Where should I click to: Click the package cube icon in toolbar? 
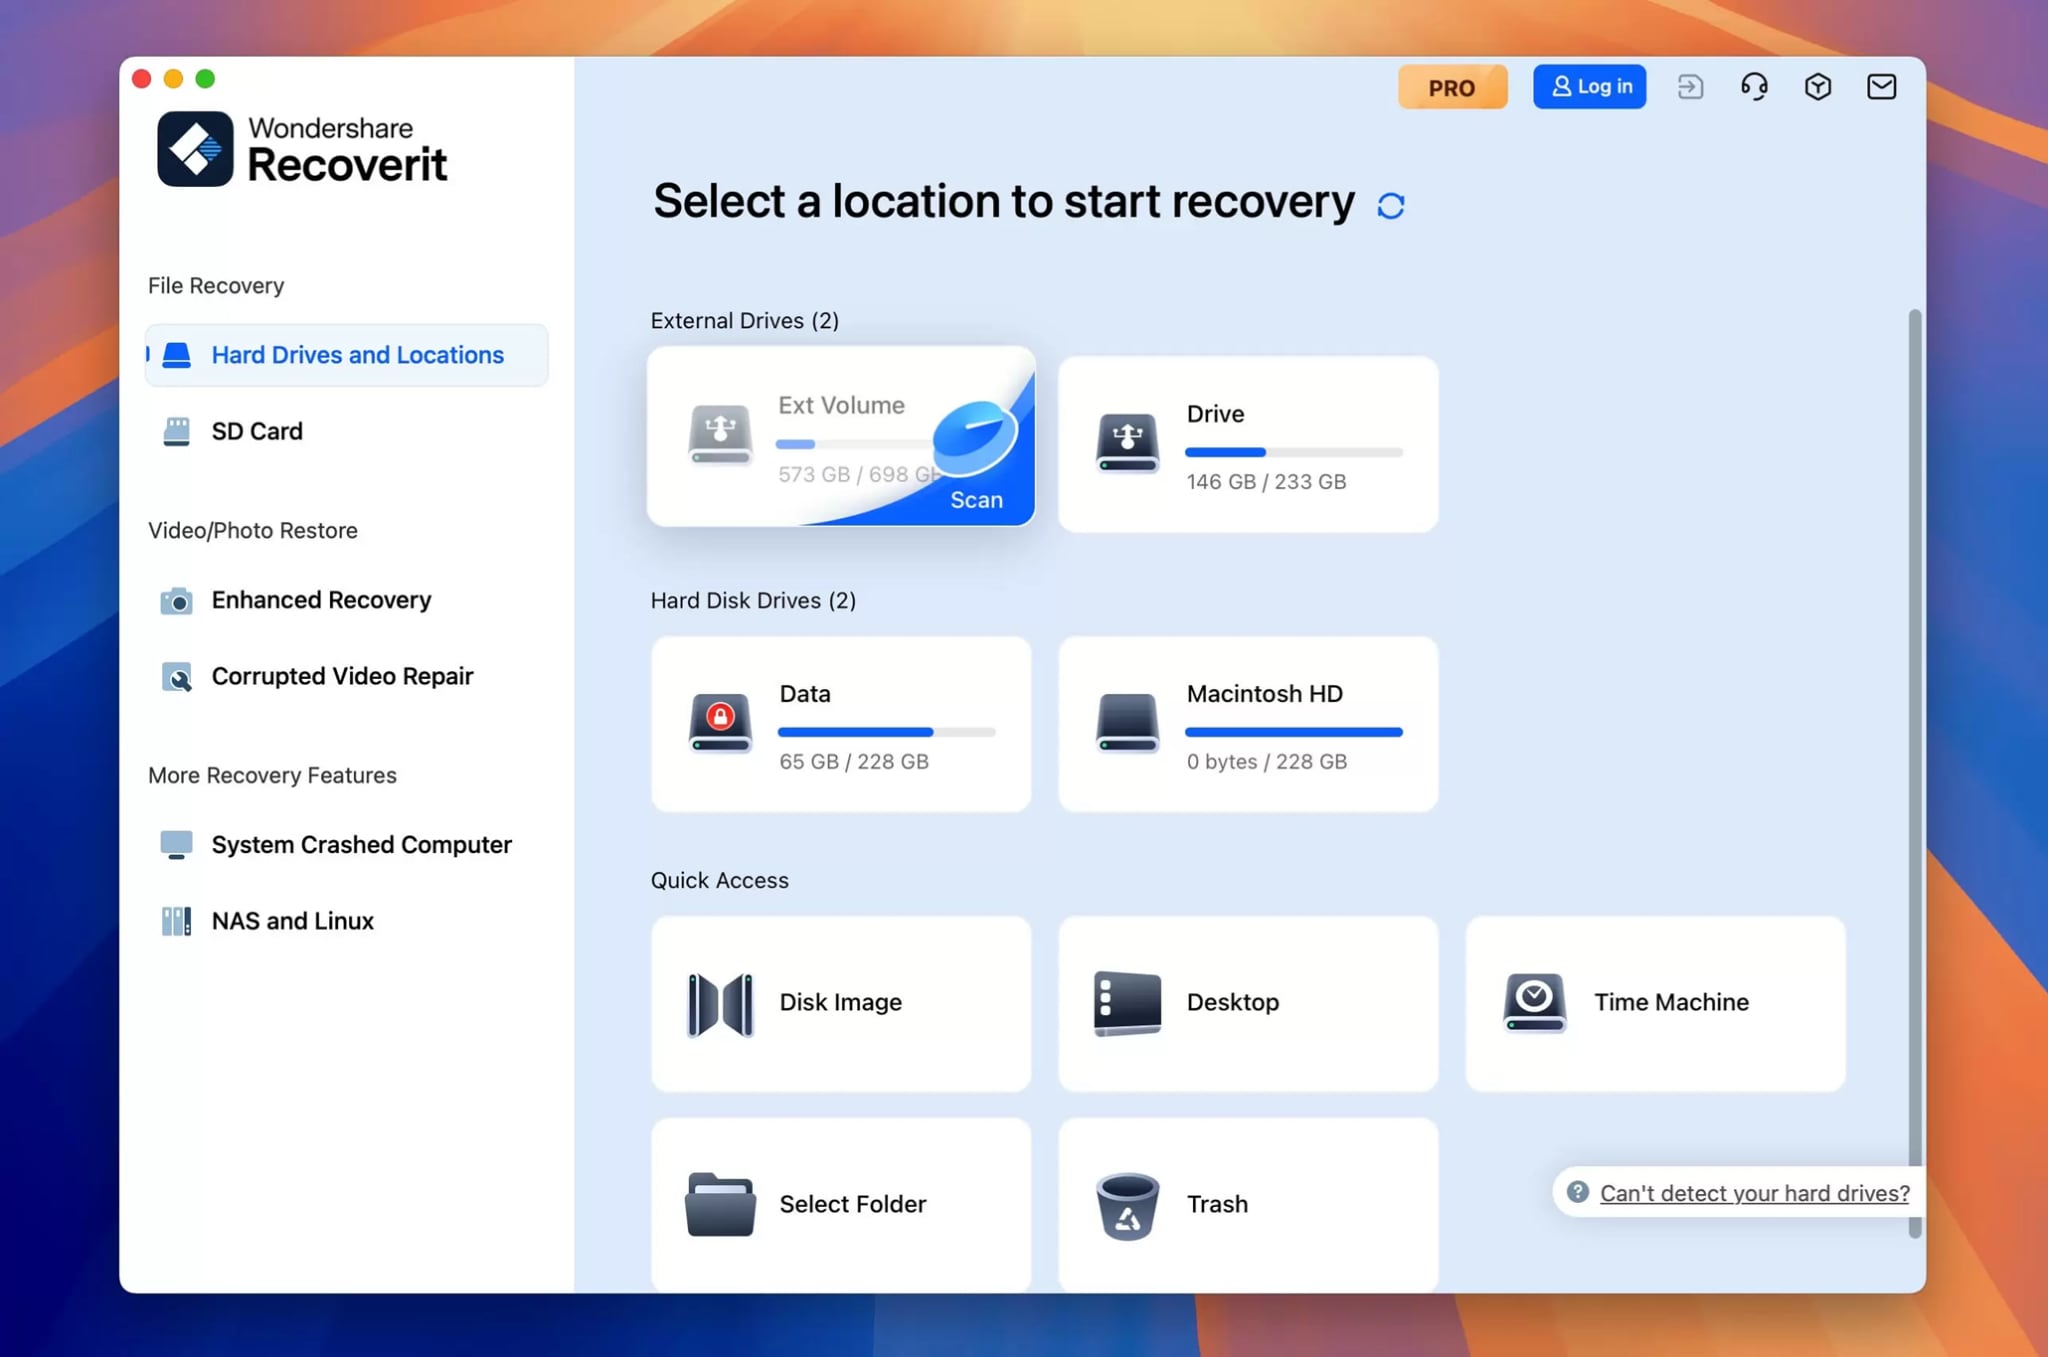(1818, 87)
